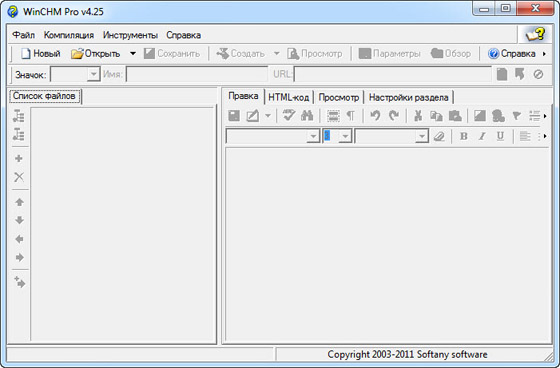Open the Справка menu
Image resolution: width=560 pixels, height=368 pixels.
point(184,35)
